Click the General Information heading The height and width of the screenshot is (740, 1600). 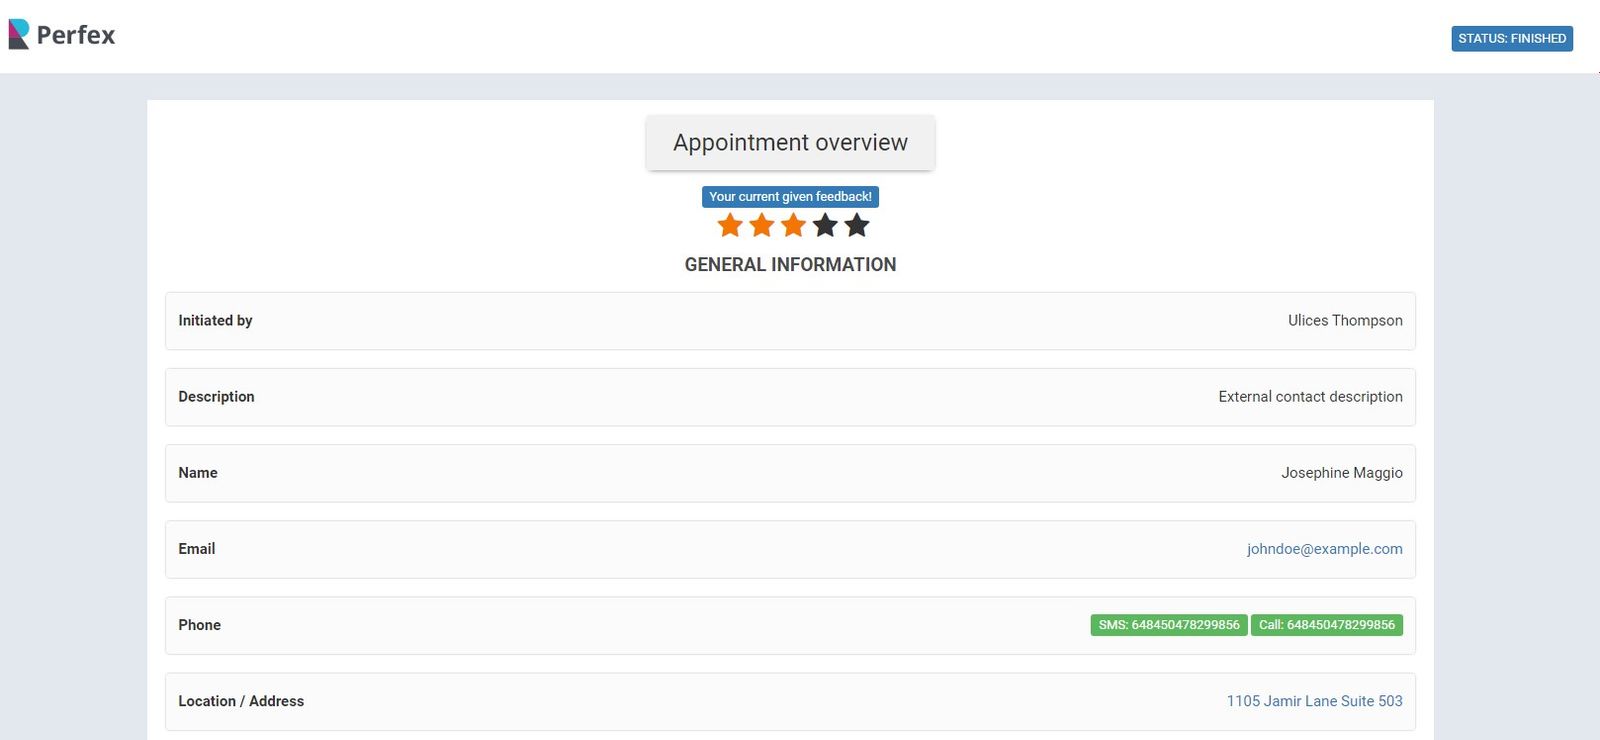(x=790, y=265)
